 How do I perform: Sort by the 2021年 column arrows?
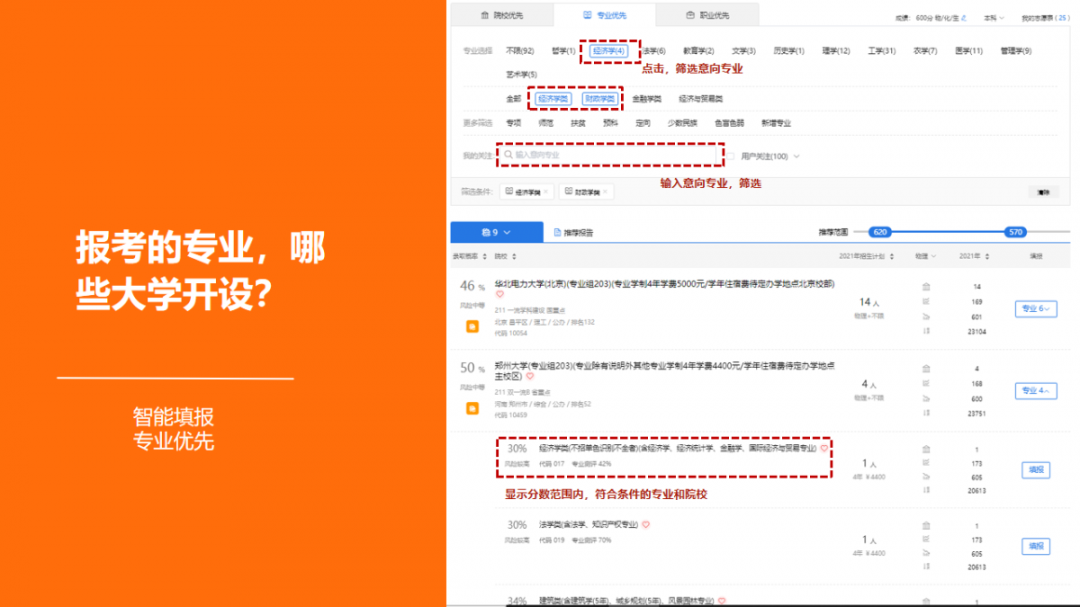[987, 256]
